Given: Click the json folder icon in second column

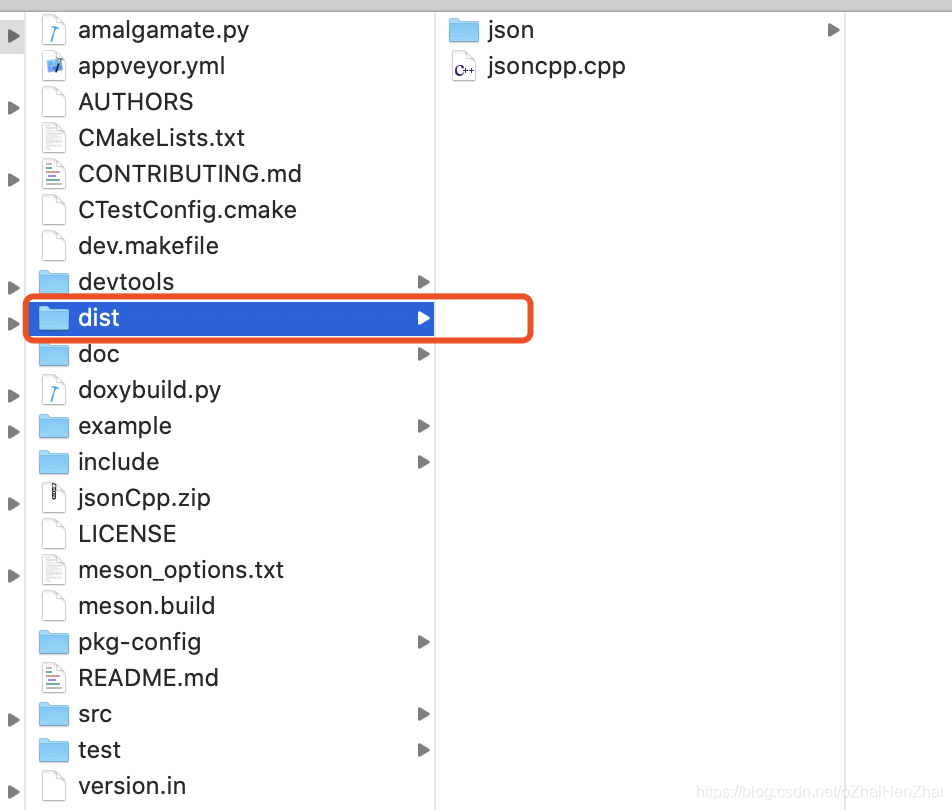Looking at the screenshot, I should tap(463, 30).
